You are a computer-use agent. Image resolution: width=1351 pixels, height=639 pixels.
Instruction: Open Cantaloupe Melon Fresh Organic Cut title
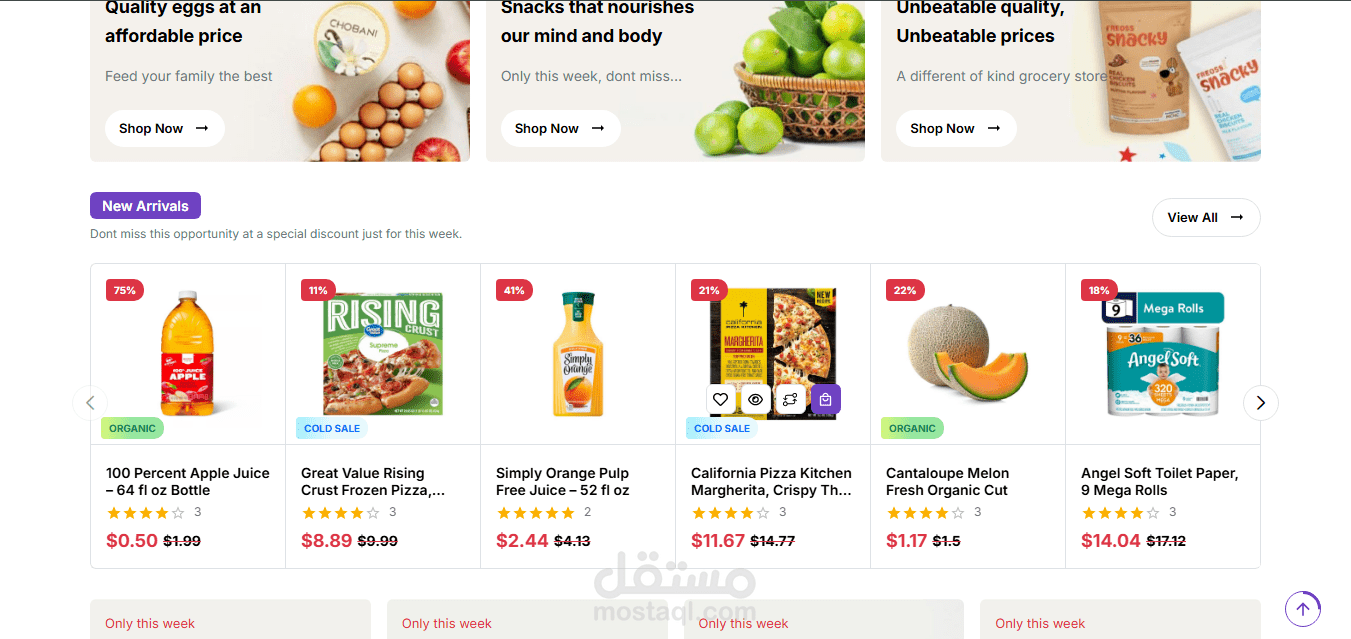click(948, 481)
